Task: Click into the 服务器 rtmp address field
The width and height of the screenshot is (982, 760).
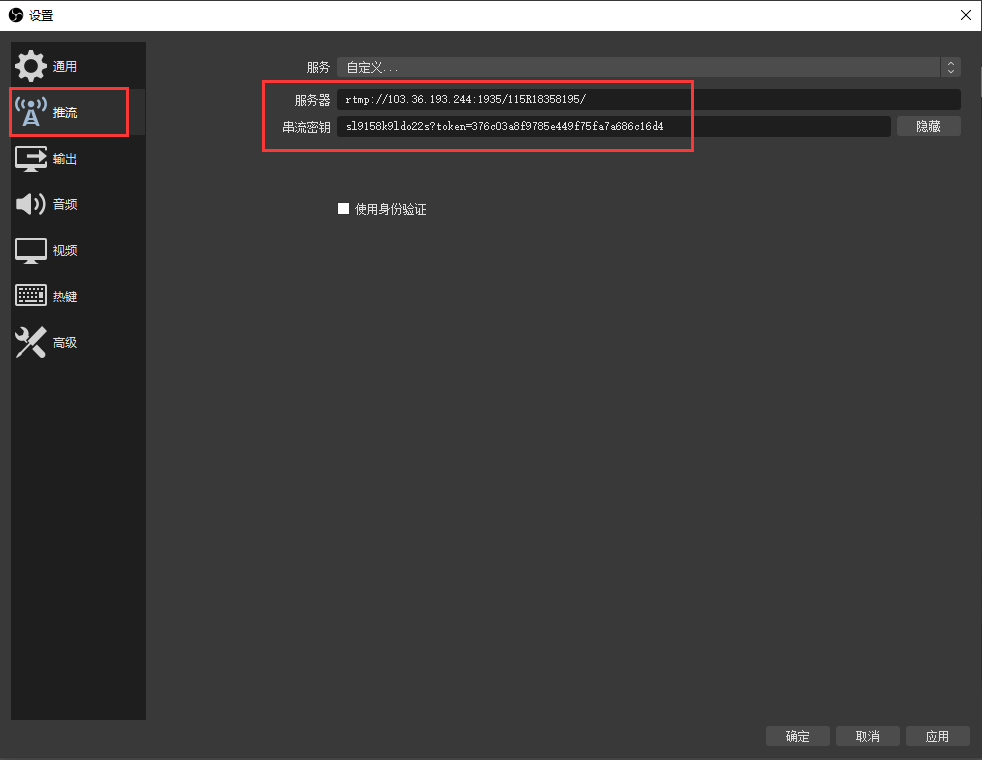Action: click(648, 99)
